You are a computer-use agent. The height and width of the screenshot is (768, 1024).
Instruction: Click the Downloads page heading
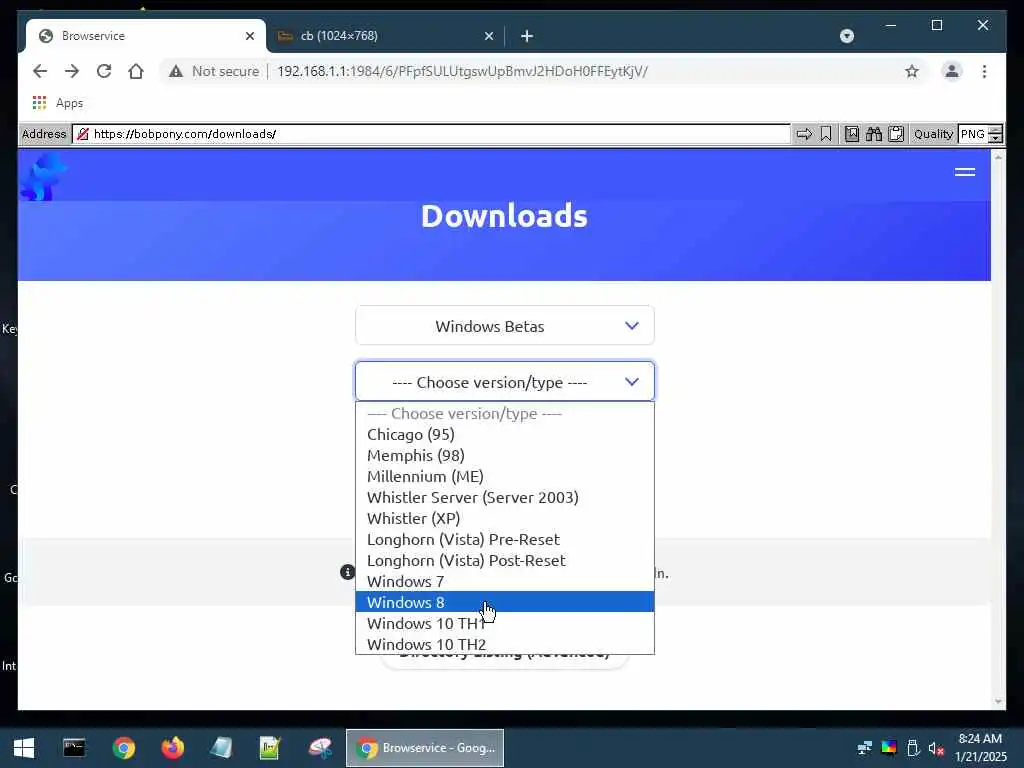click(504, 216)
